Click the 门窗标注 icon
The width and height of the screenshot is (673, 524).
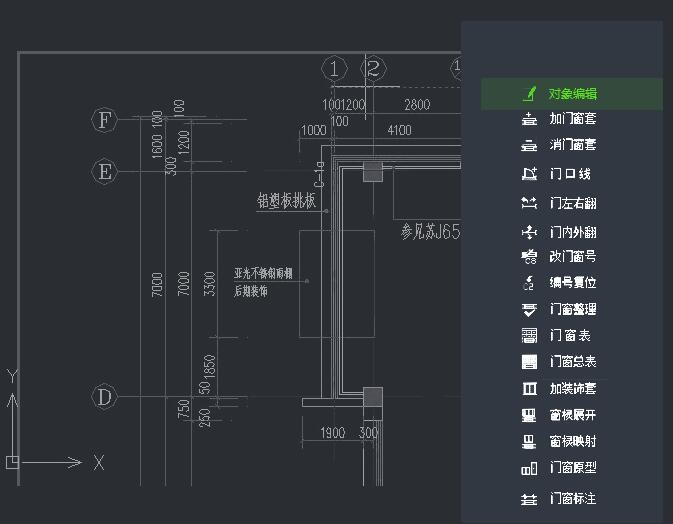[529, 499]
